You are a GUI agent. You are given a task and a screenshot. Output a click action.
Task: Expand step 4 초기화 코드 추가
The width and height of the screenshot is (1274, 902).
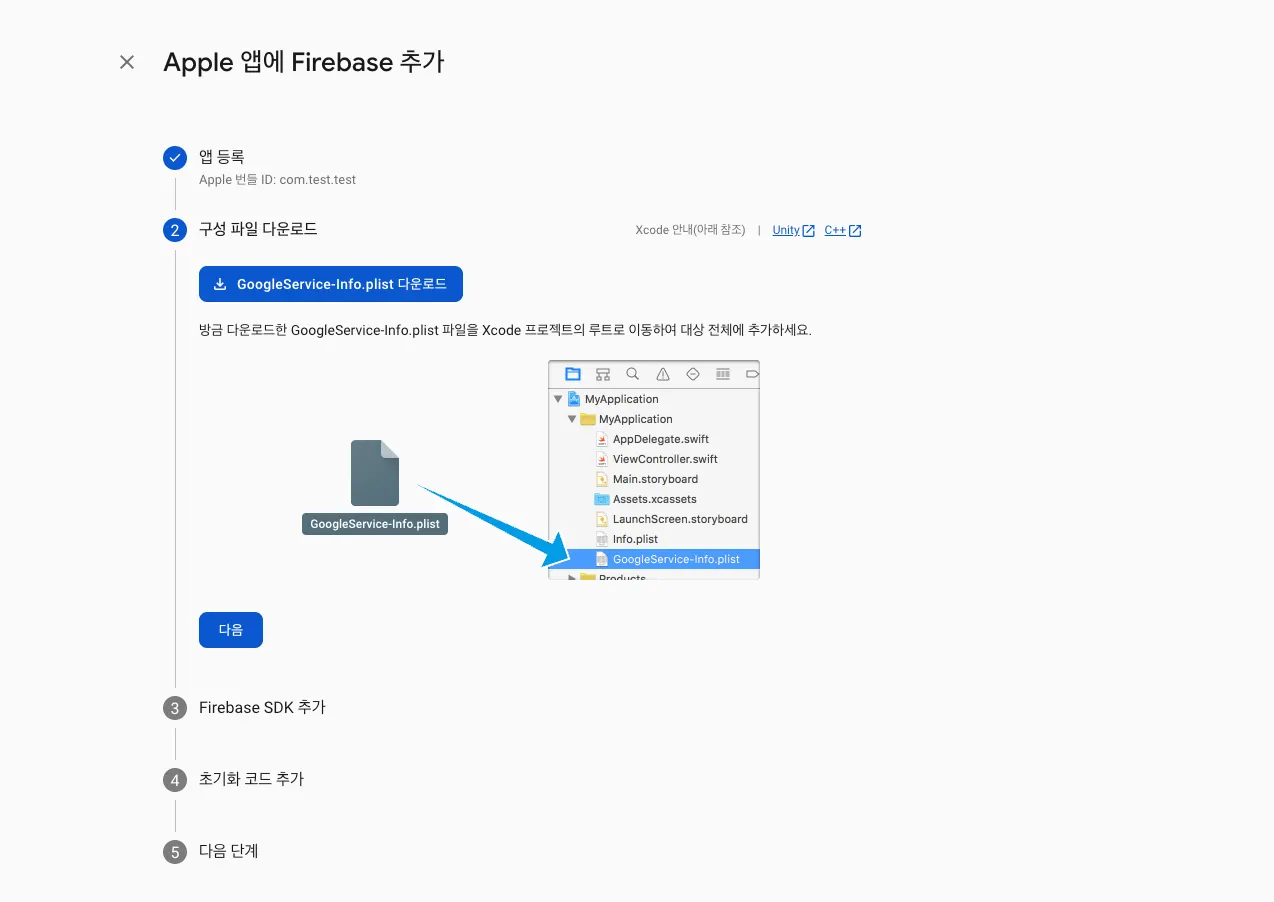pos(251,779)
